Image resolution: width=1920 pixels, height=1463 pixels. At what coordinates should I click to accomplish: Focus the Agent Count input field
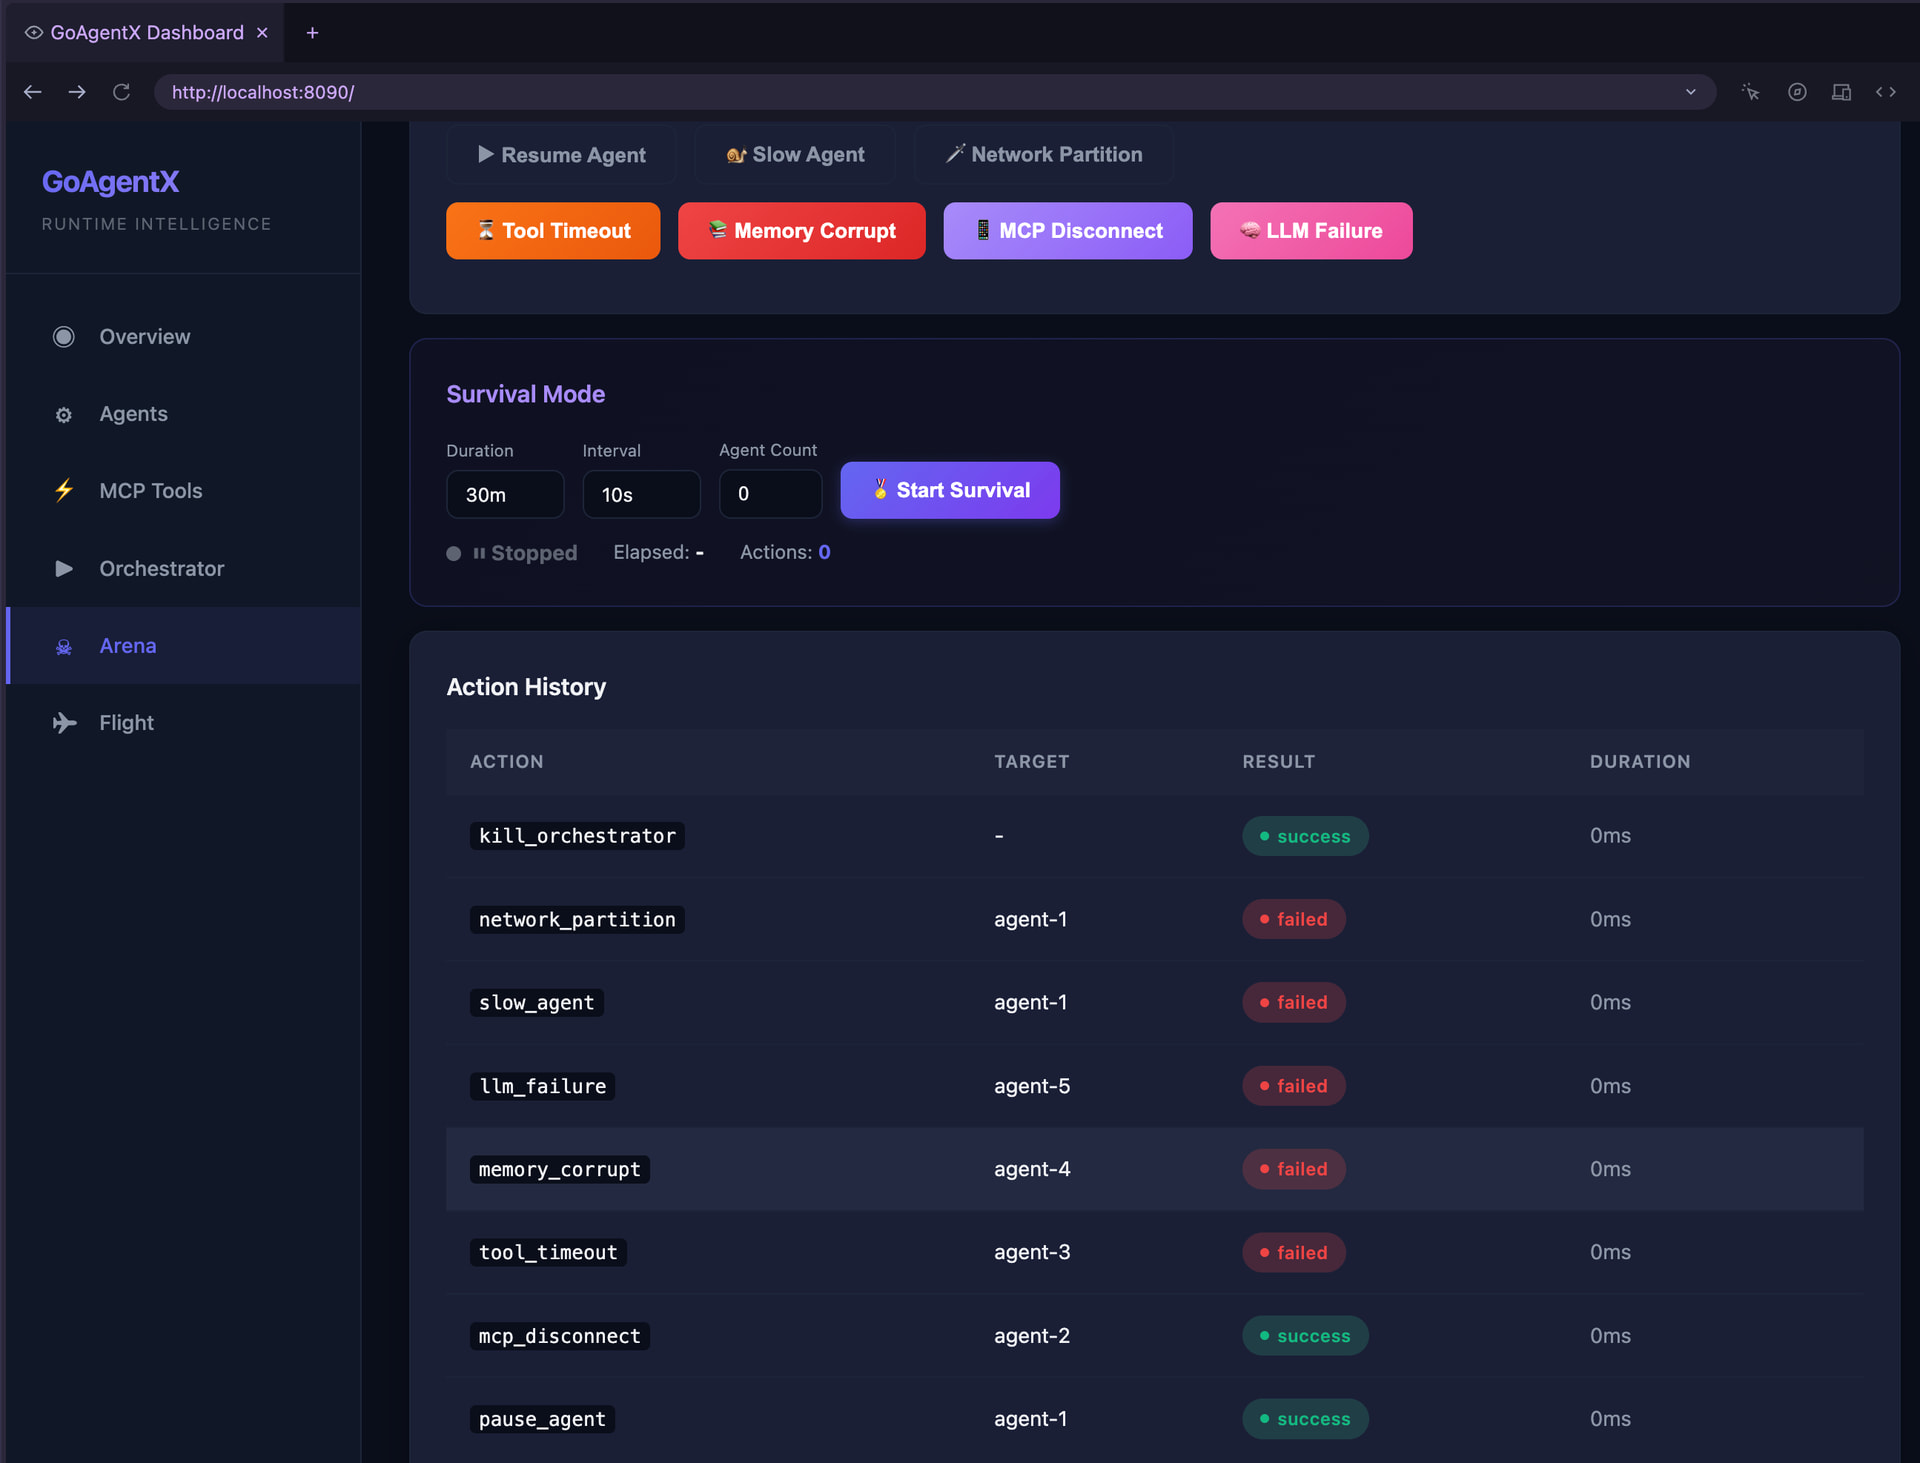770,494
